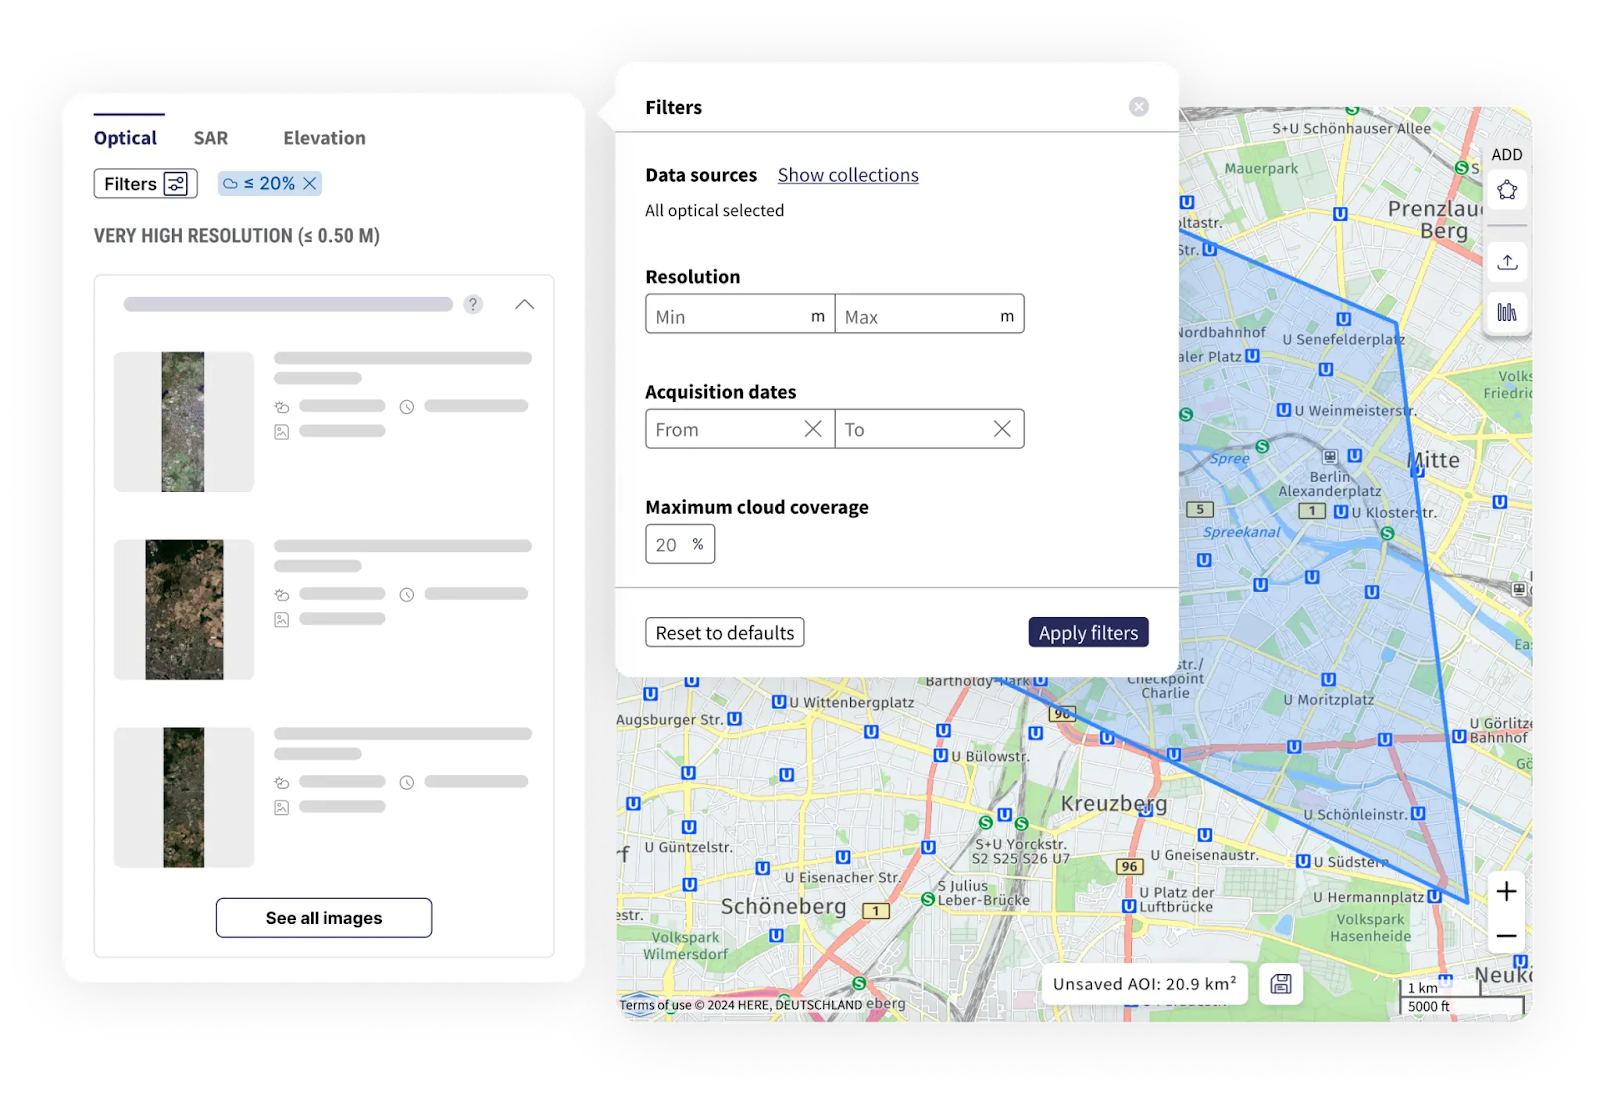Click the clock icon in the second result

point(407,595)
